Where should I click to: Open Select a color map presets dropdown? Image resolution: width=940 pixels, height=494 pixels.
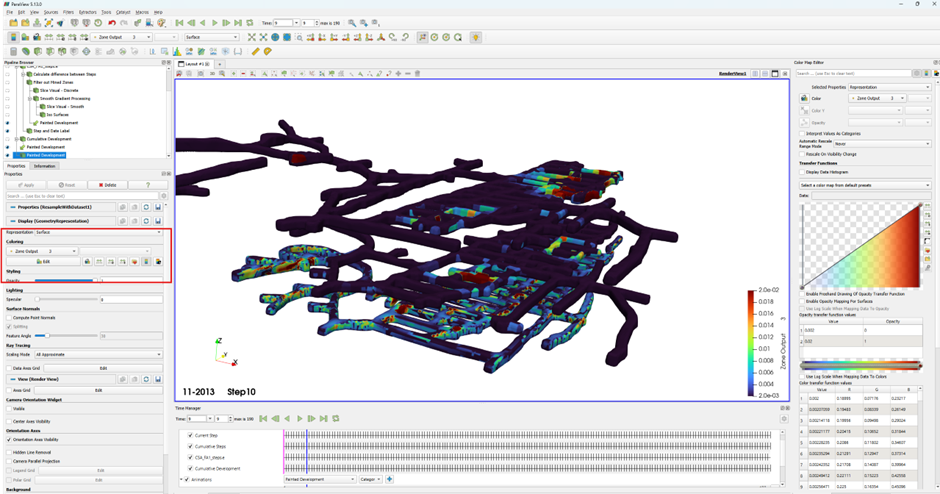(864, 185)
